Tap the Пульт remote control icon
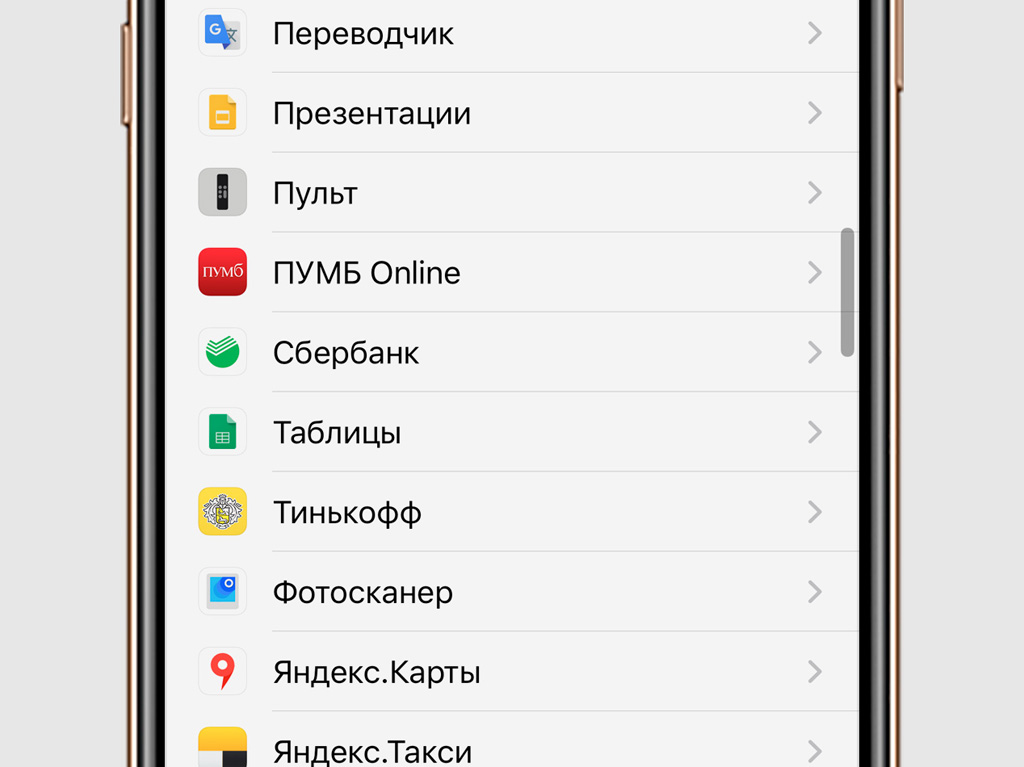1024x767 pixels. point(223,192)
